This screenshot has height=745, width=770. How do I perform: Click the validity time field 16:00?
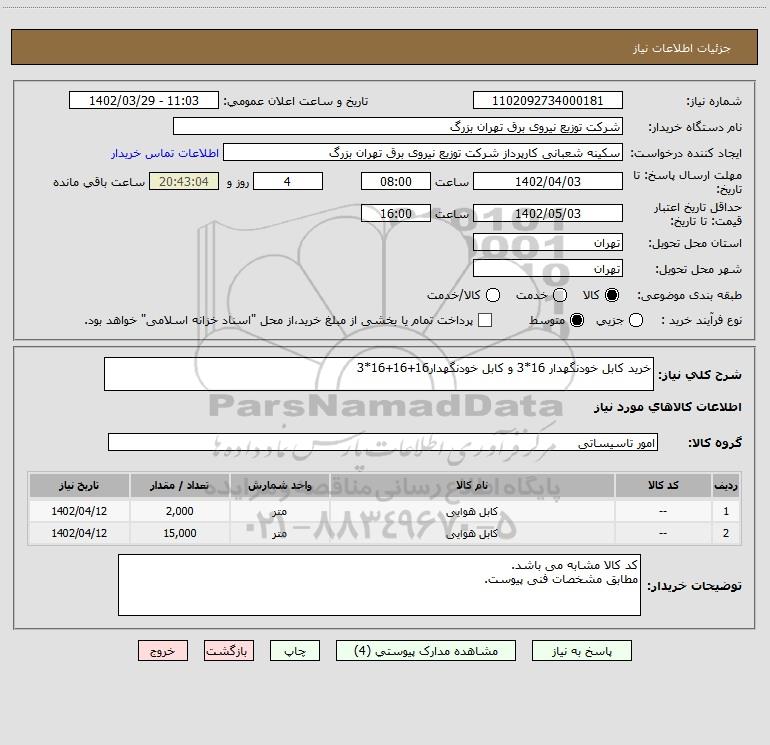click(396, 213)
